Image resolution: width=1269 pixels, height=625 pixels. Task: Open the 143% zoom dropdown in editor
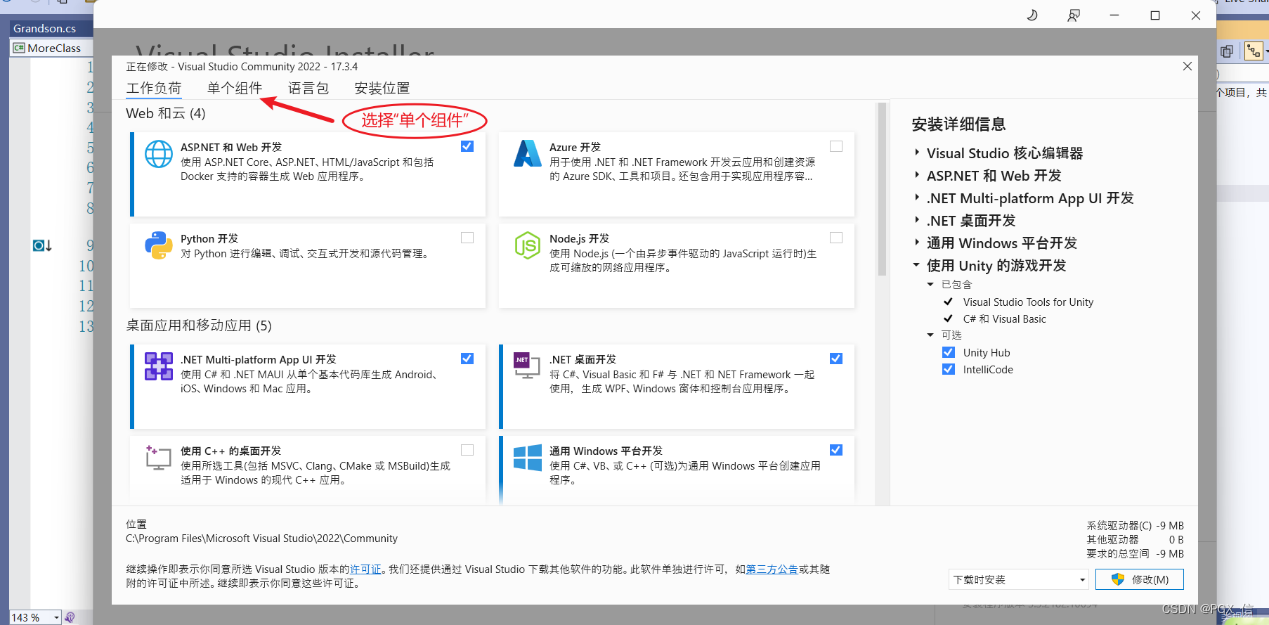click(x=56, y=618)
